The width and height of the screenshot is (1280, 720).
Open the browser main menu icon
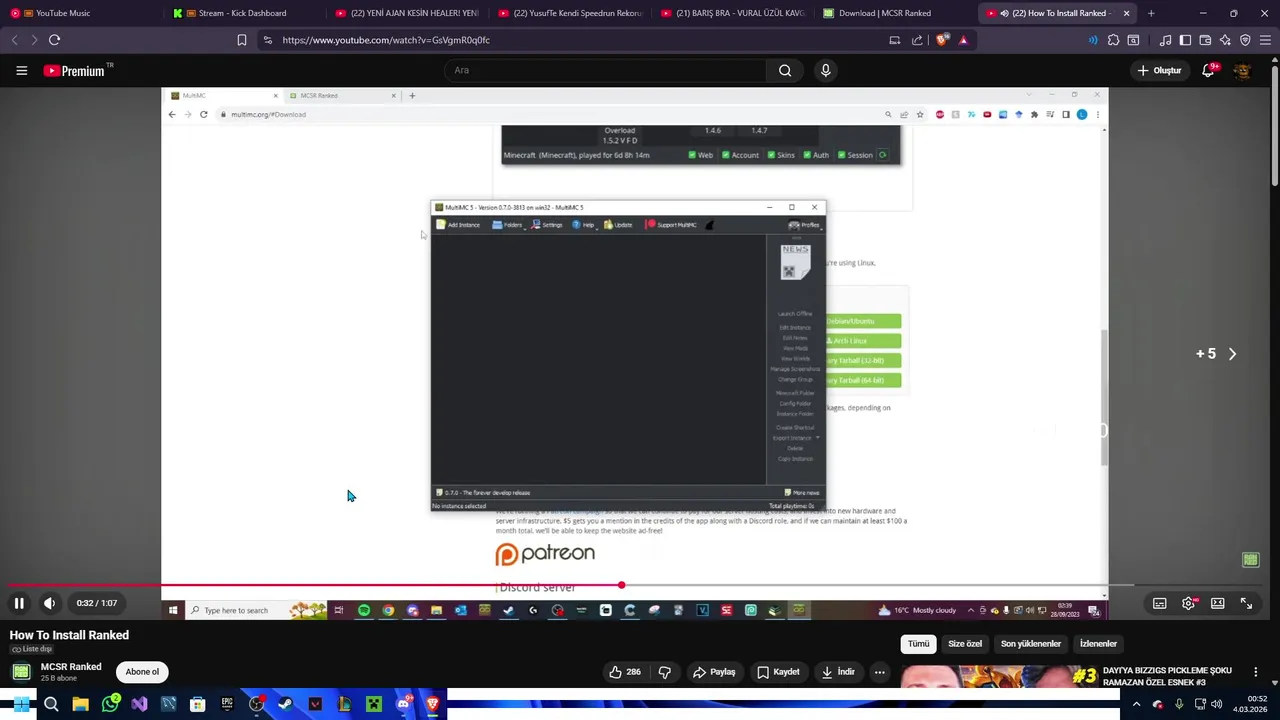coord(1265,40)
